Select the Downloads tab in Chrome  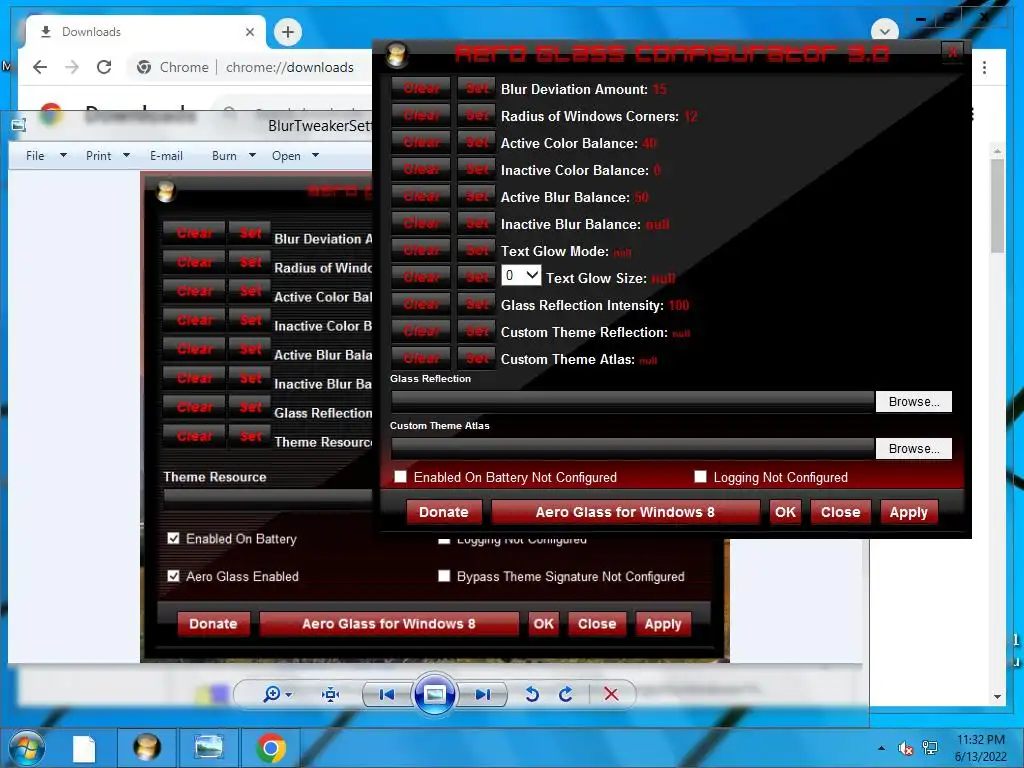coord(144,31)
